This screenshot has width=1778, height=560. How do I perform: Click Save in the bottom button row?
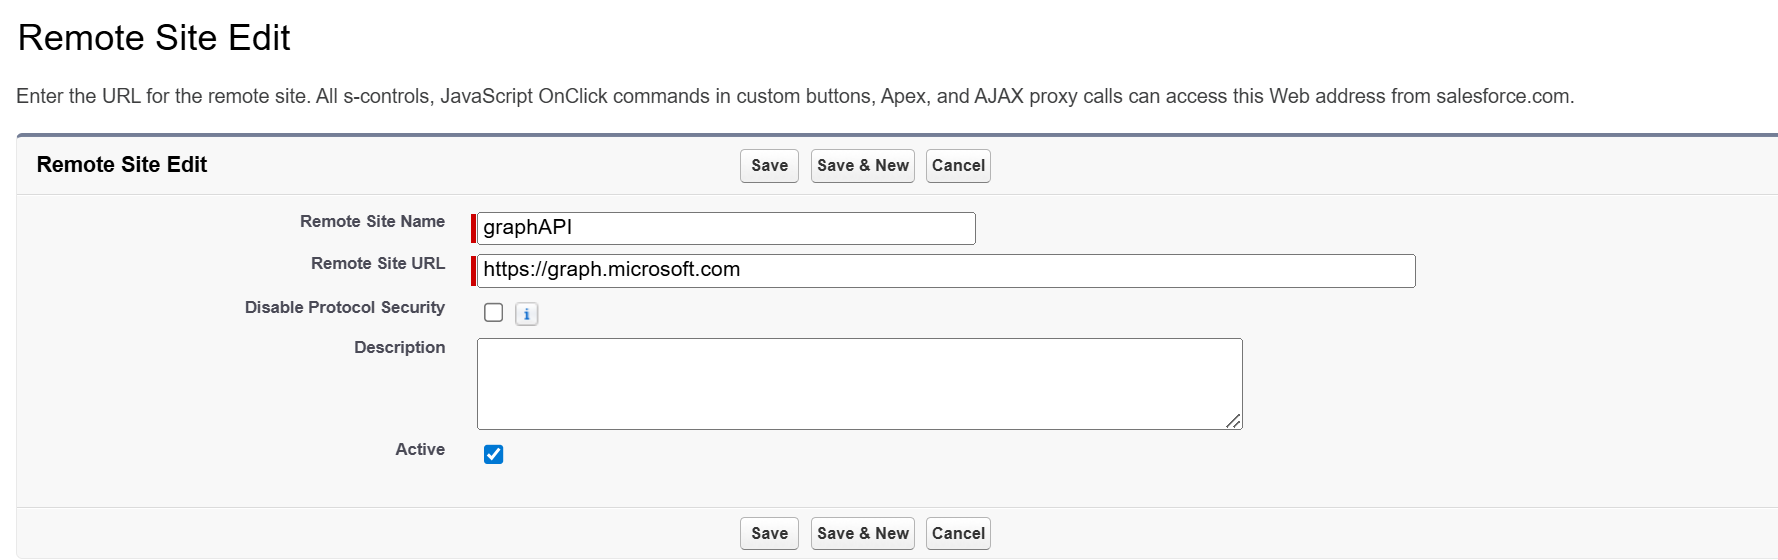[769, 534]
